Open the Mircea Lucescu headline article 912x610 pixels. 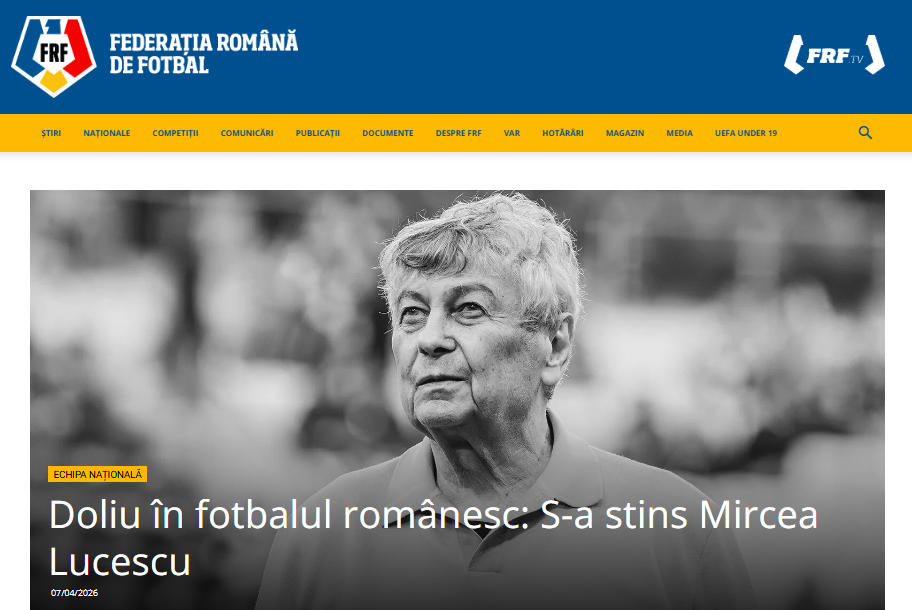433,538
